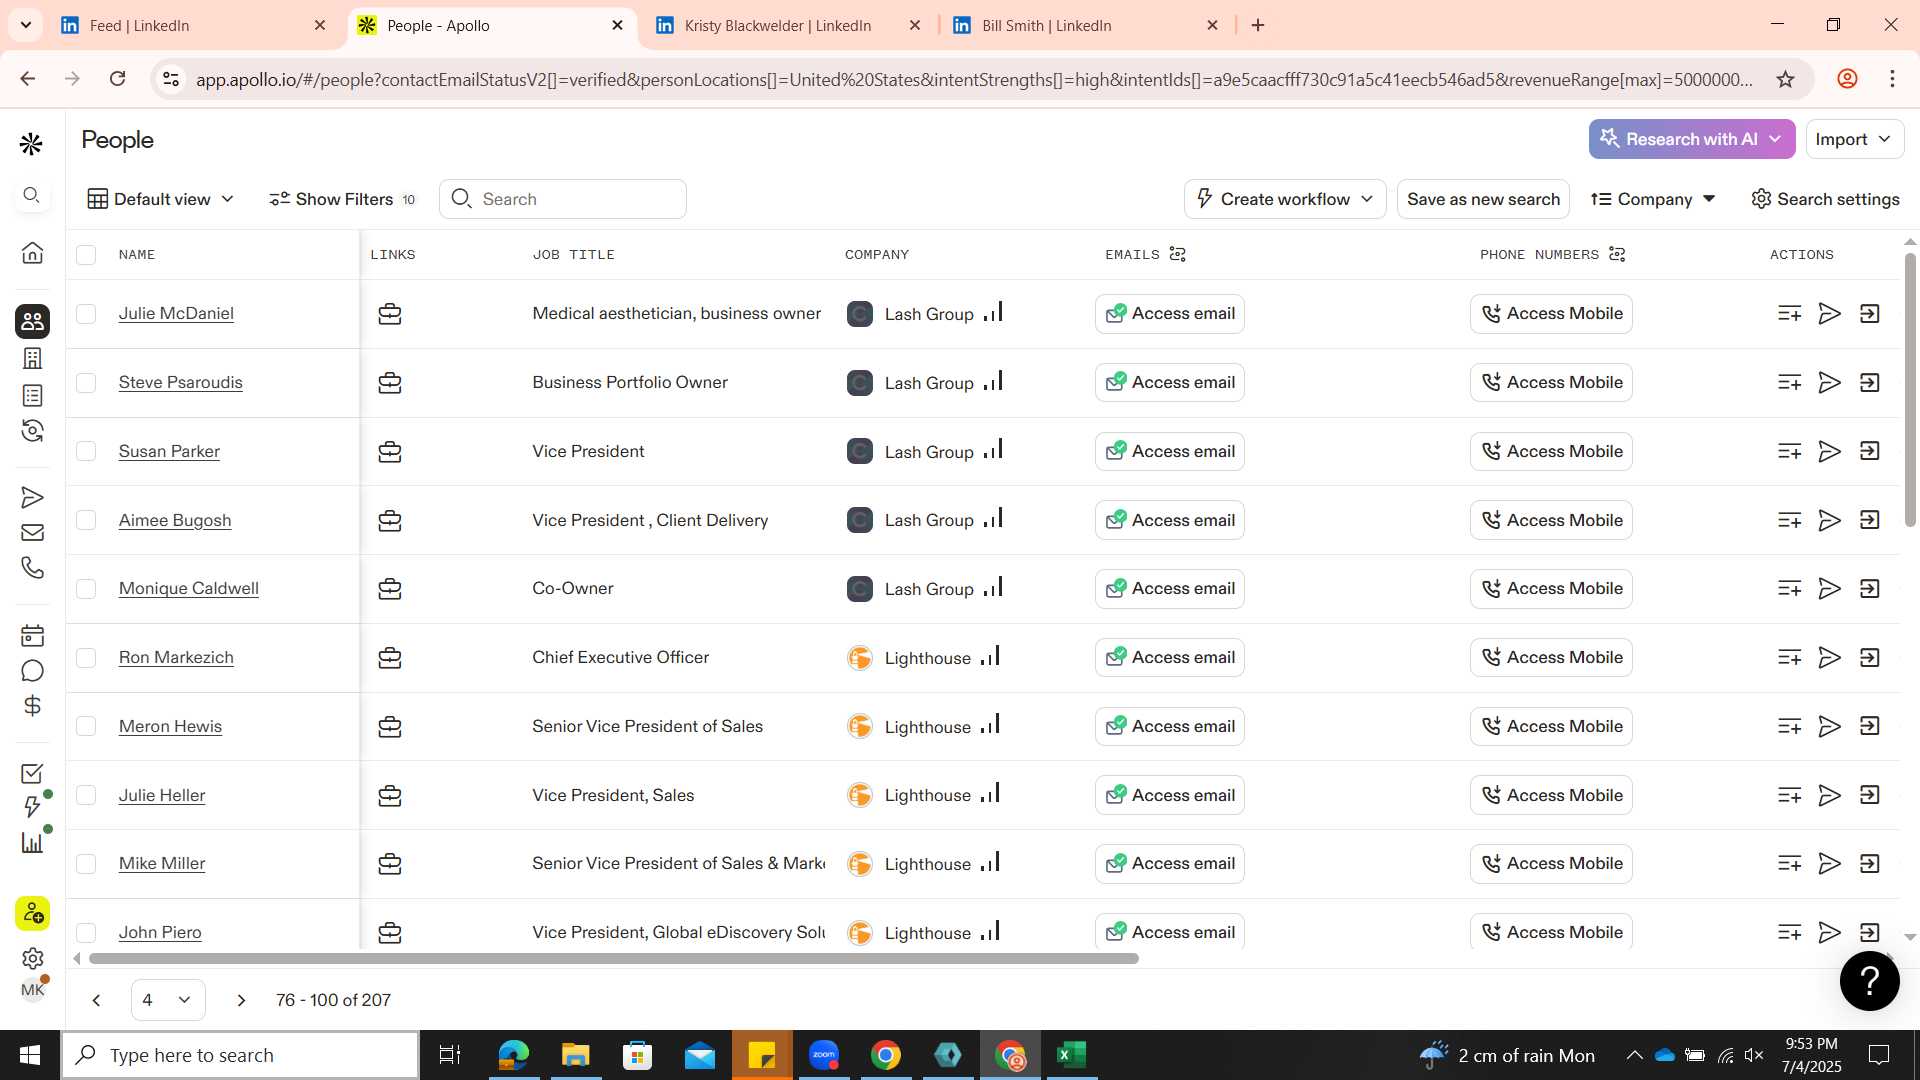The width and height of the screenshot is (1920, 1080).
Task: Check the box for Aimee Bugosh
Action: point(86,520)
